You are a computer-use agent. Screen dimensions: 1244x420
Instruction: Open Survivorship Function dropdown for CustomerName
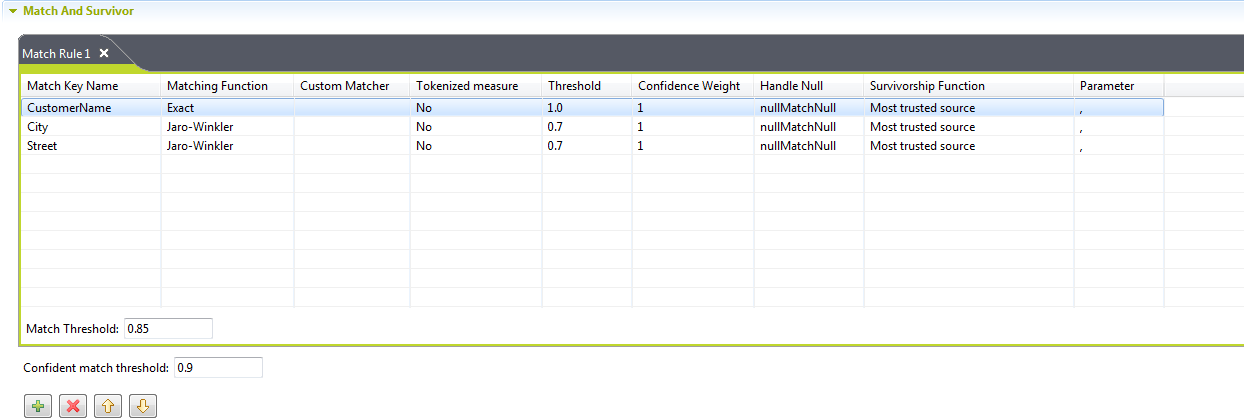(966, 107)
